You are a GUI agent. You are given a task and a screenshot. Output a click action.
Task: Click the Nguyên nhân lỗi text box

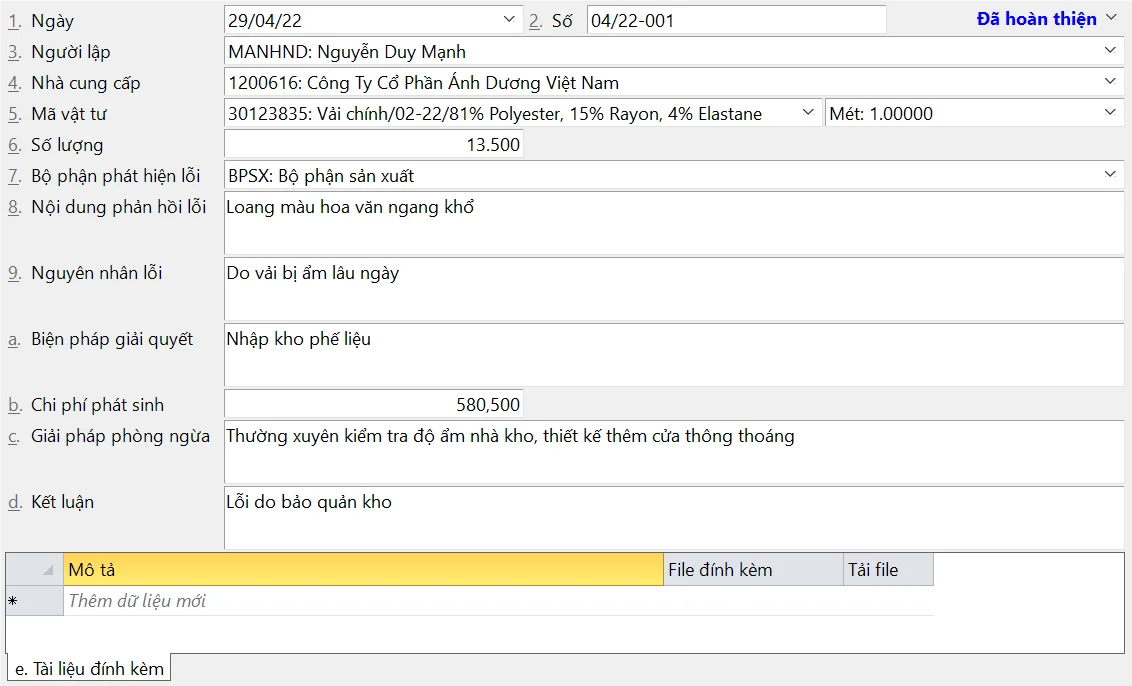click(x=673, y=289)
